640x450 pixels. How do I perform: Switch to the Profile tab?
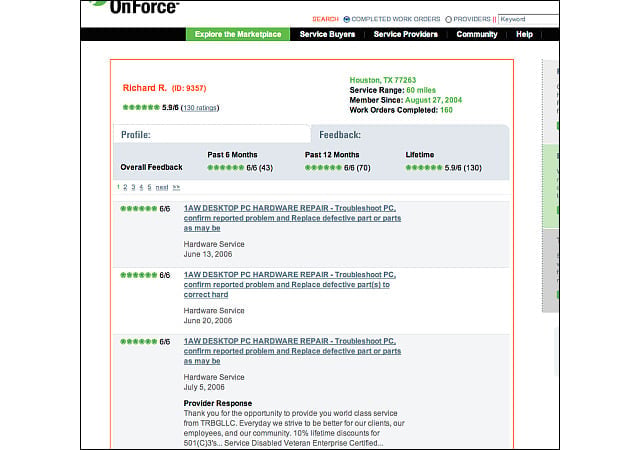tap(212, 134)
